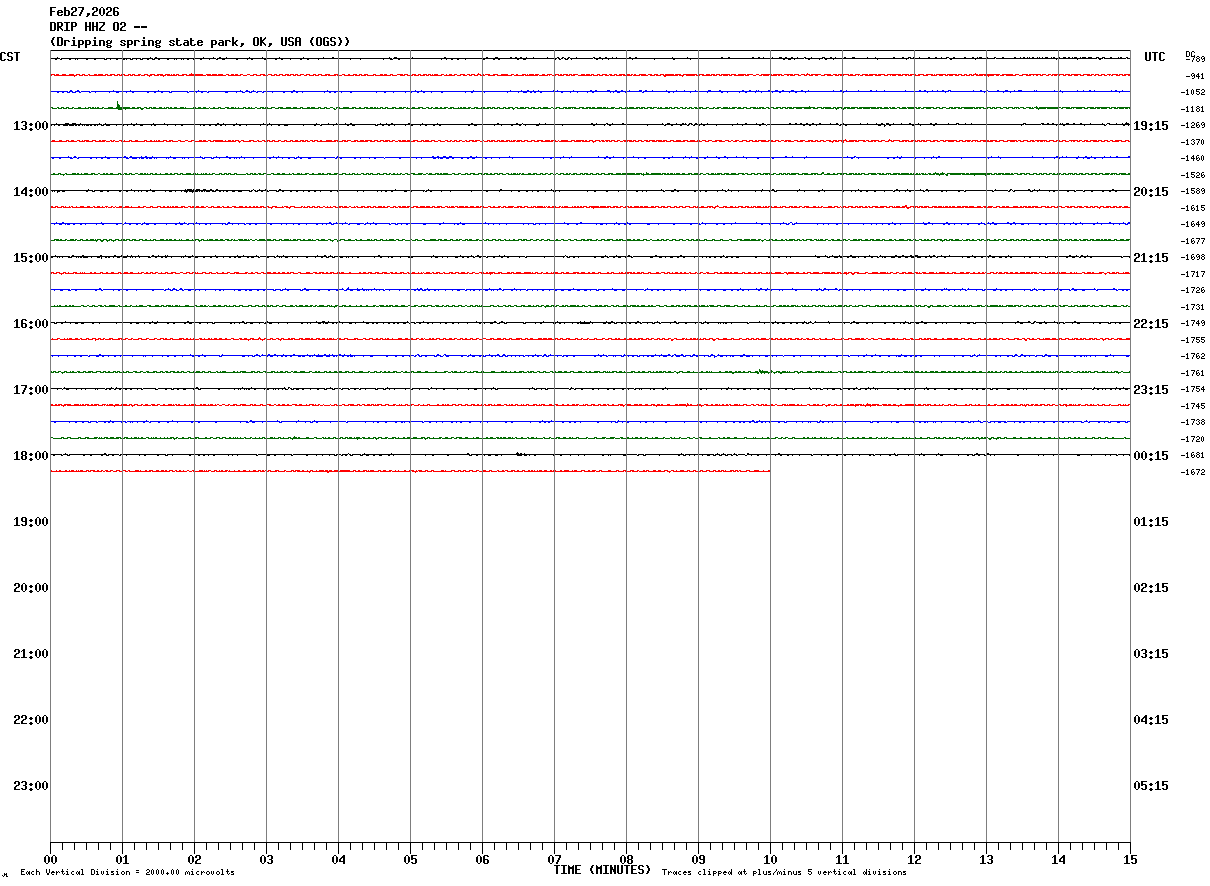Screen dimensions: 1210x886
Task: Click the DC offset value -941
Action: 1195,76
